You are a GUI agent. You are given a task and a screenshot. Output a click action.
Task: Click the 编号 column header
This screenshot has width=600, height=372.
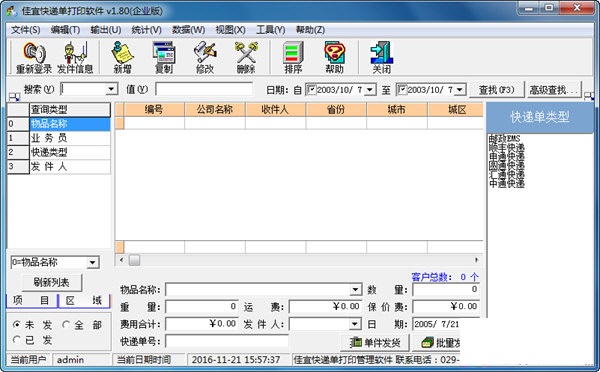[x=154, y=110]
